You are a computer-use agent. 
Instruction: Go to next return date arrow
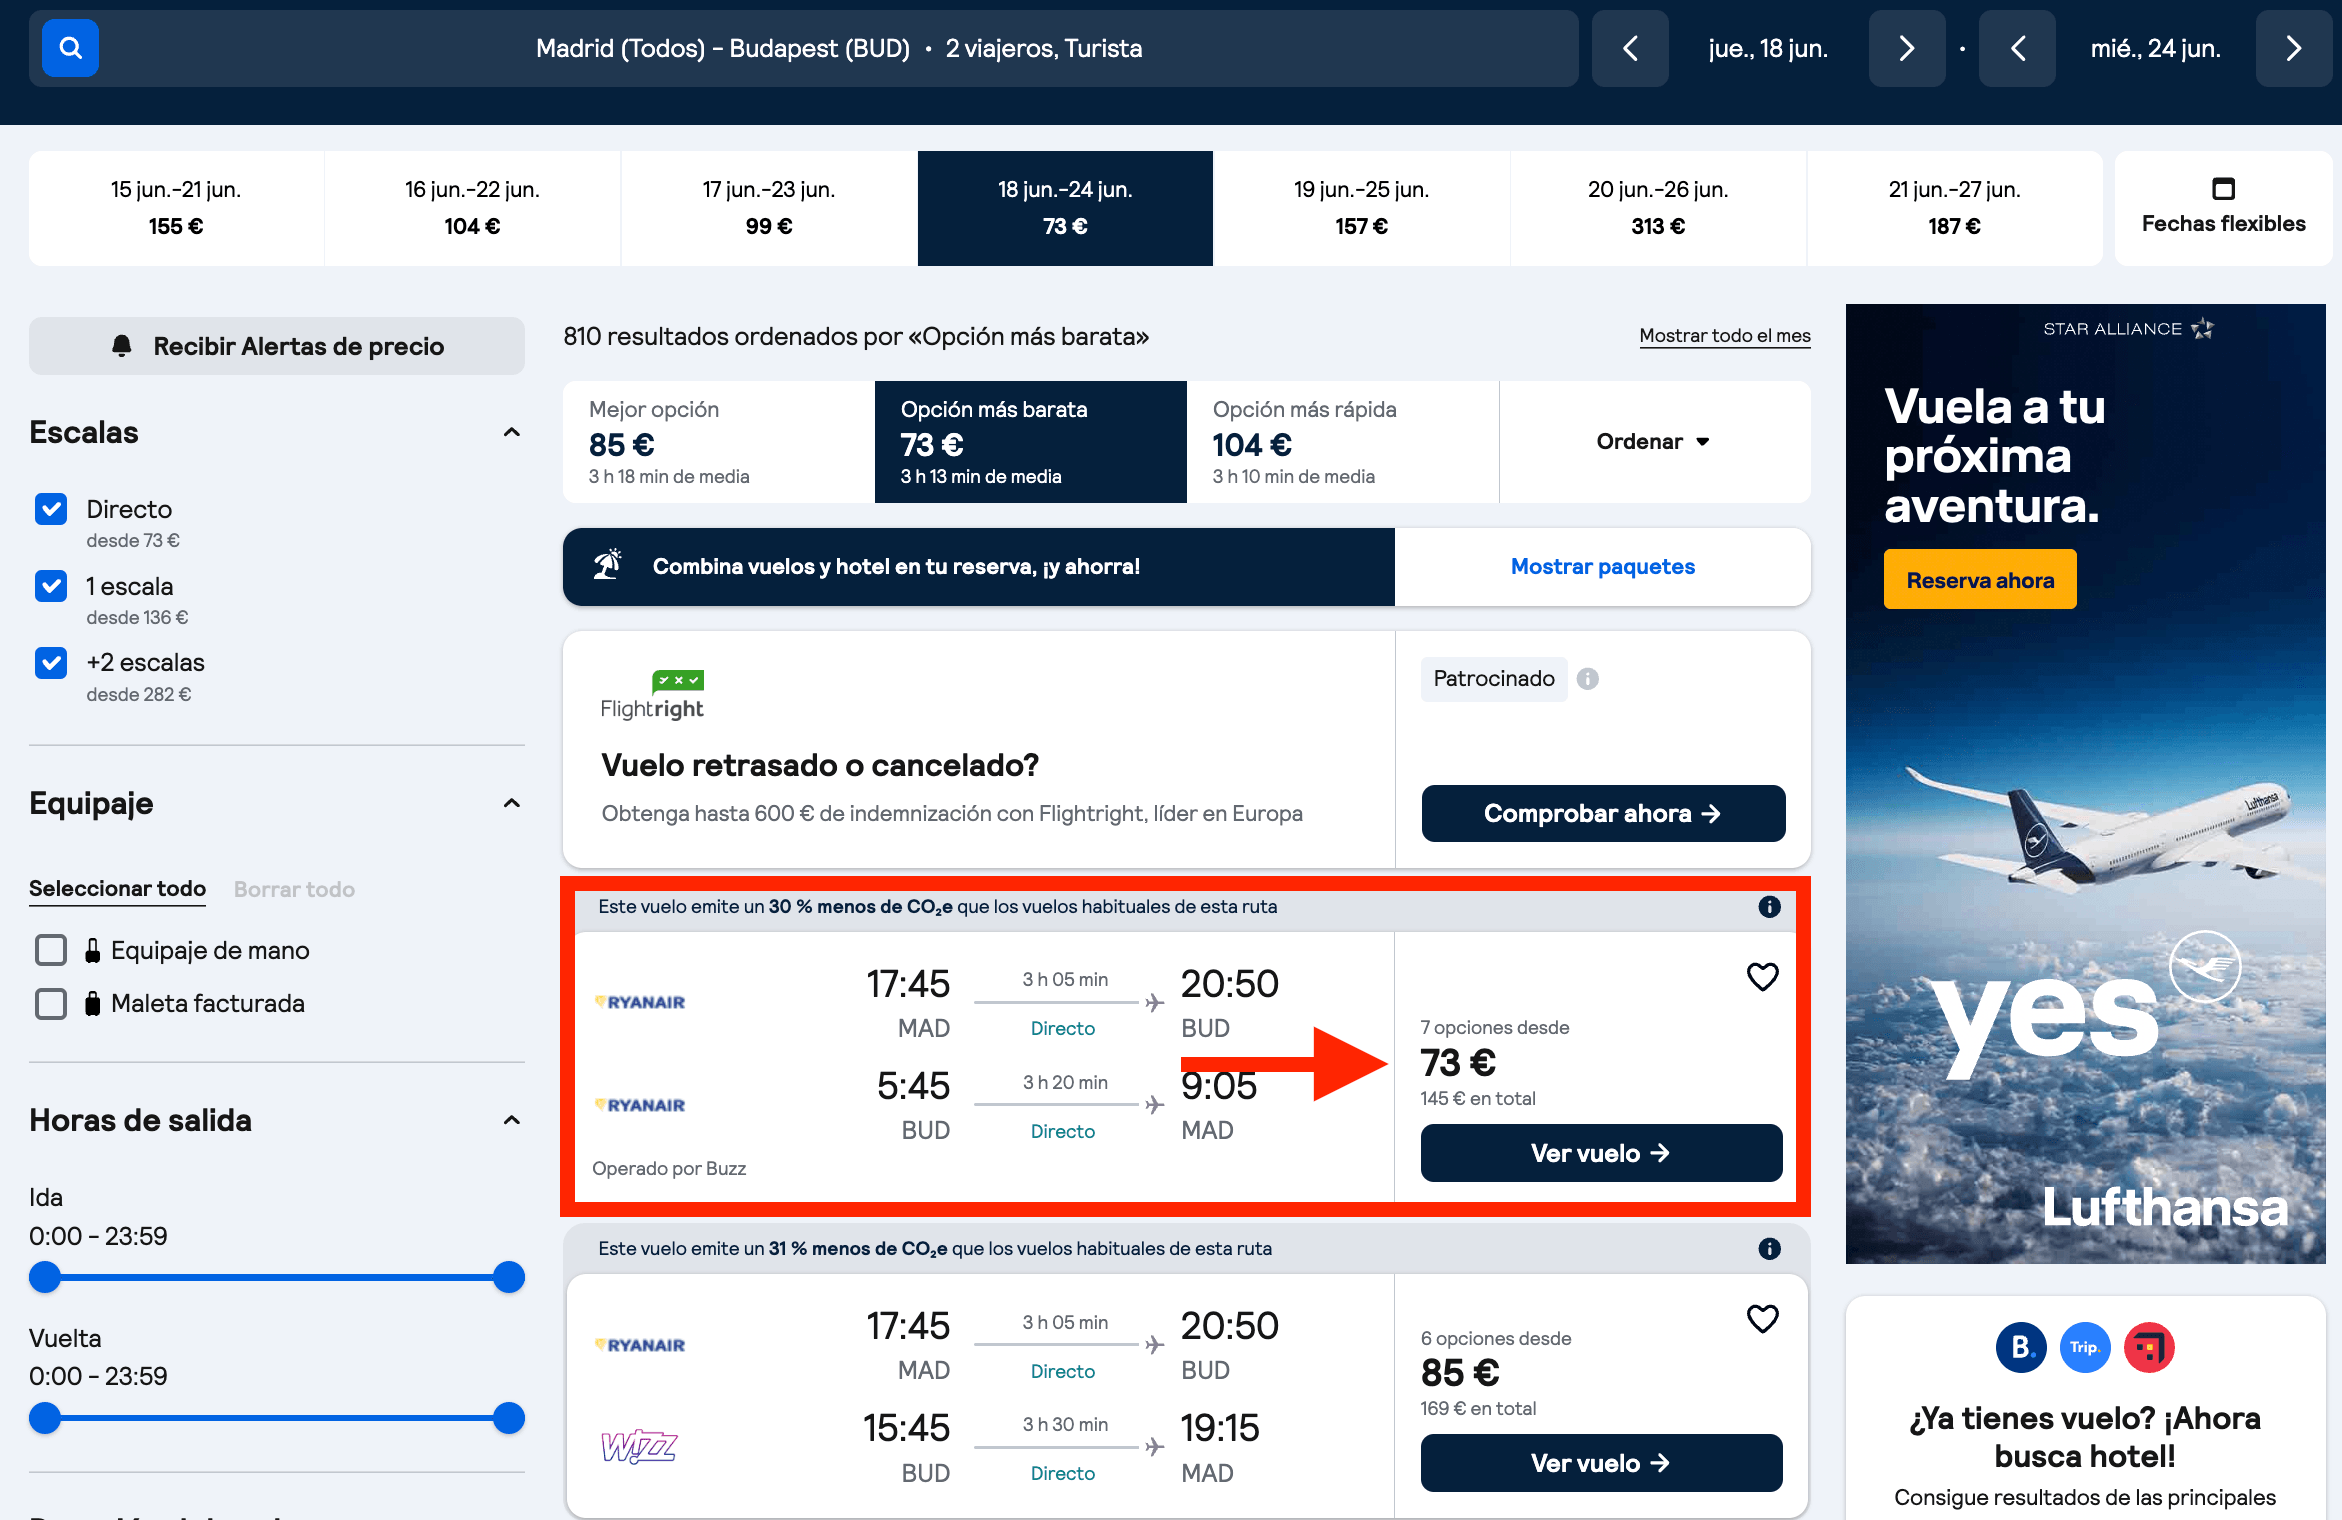point(2294,48)
